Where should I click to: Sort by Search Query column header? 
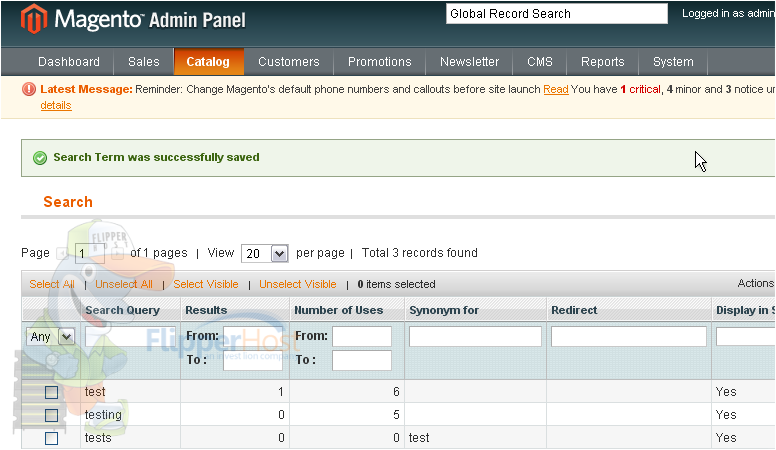point(122,310)
